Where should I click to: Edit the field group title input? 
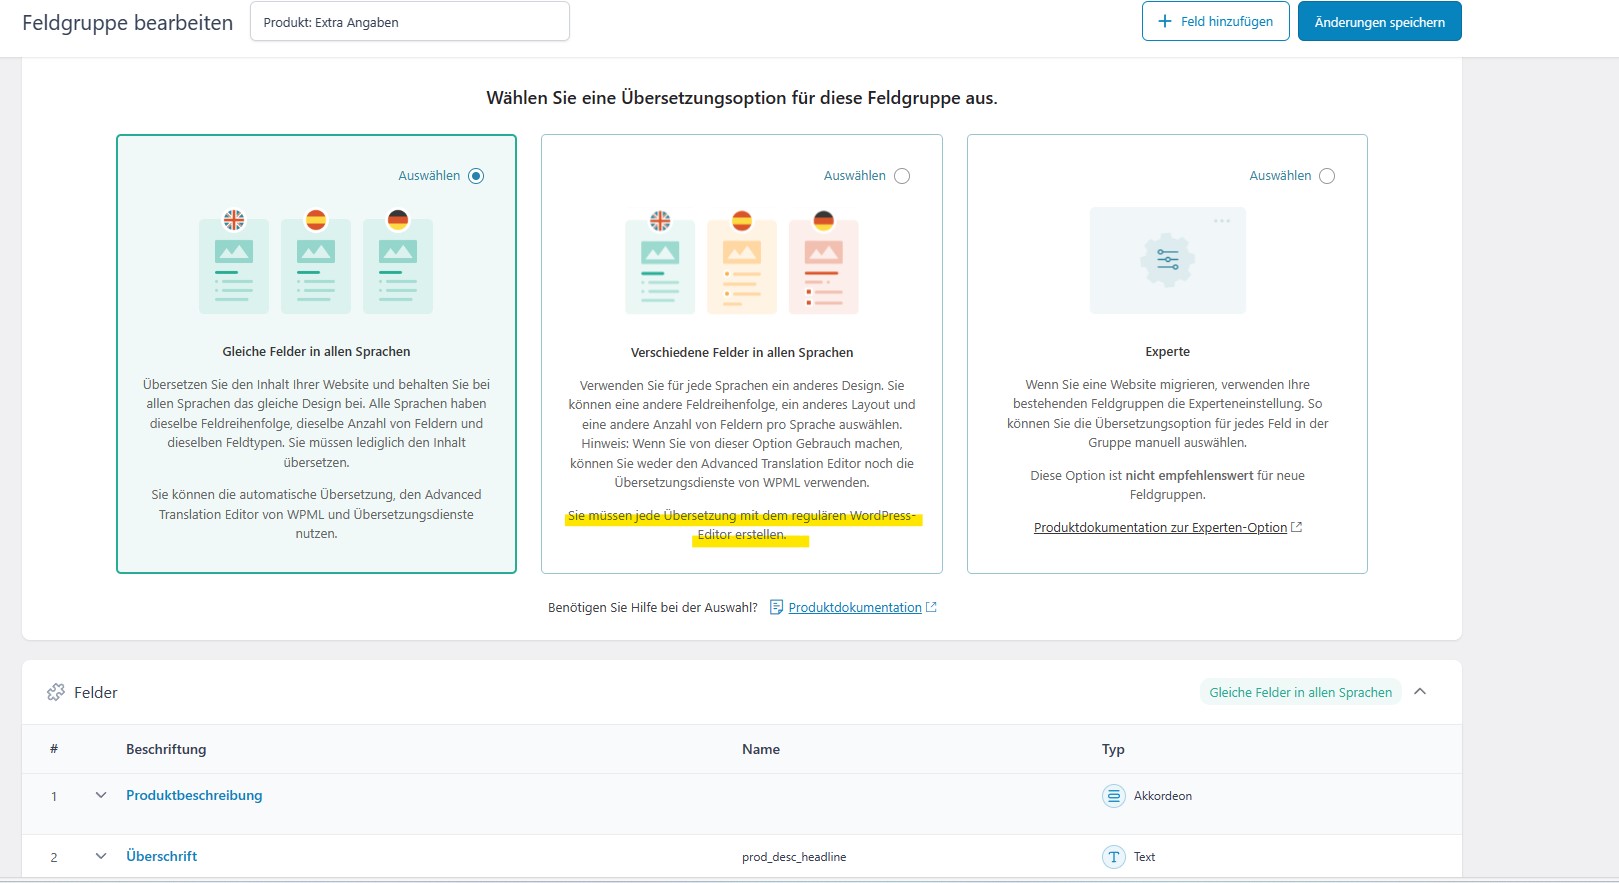(x=410, y=21)
